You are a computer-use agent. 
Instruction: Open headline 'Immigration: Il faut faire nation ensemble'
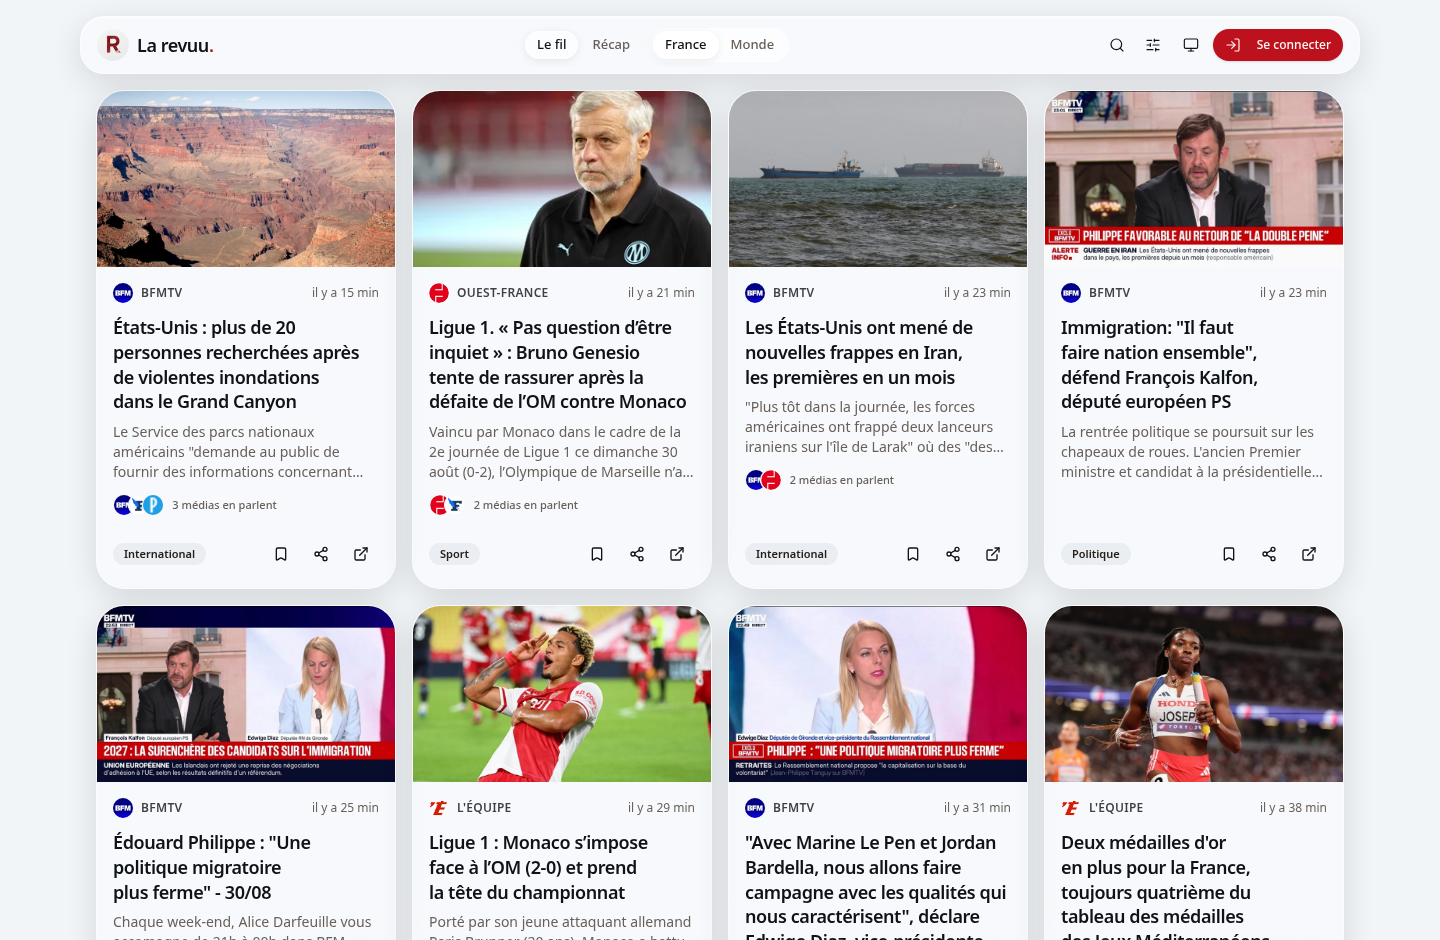click(x=1160, y=365)
